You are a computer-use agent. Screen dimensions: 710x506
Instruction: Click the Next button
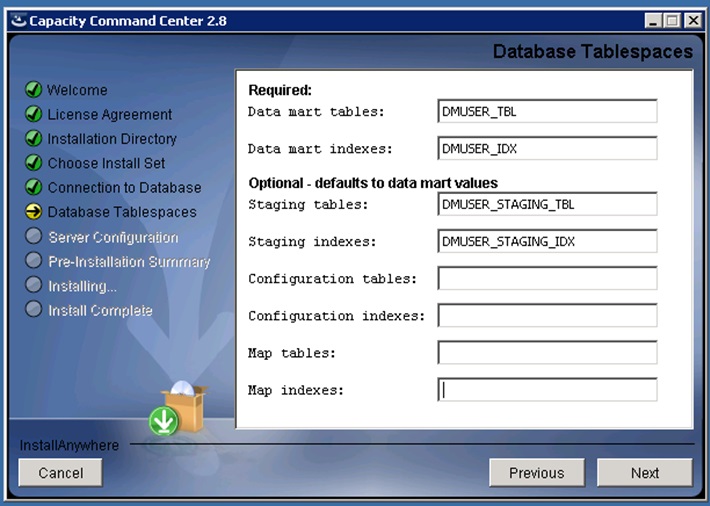[x=644, y=472]
